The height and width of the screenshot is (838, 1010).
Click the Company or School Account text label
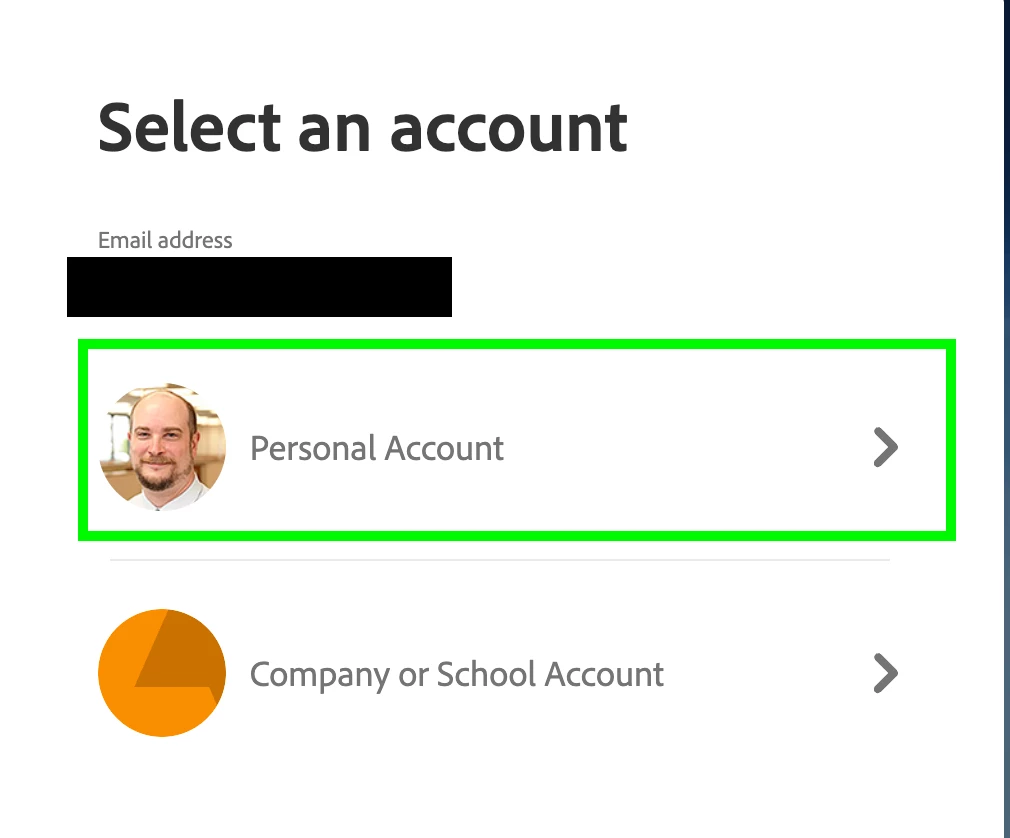point(457,675)
